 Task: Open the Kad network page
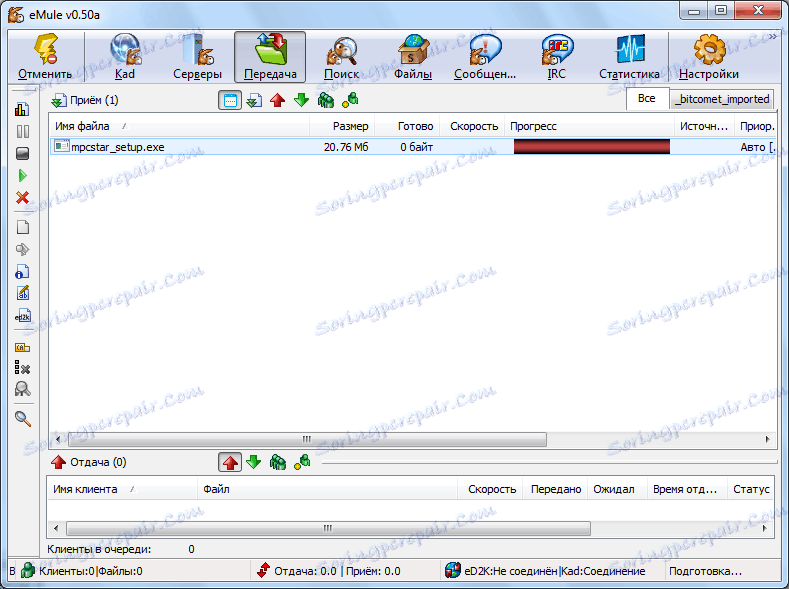pos(125,57)
